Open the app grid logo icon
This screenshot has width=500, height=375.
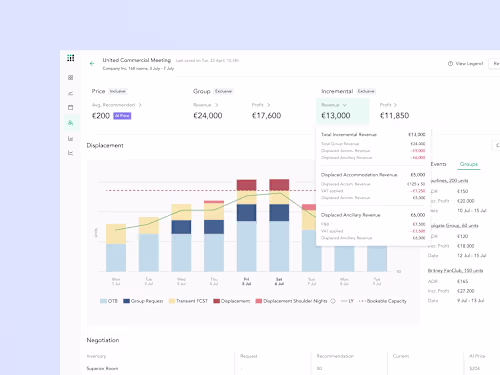(x=71, y=58)
